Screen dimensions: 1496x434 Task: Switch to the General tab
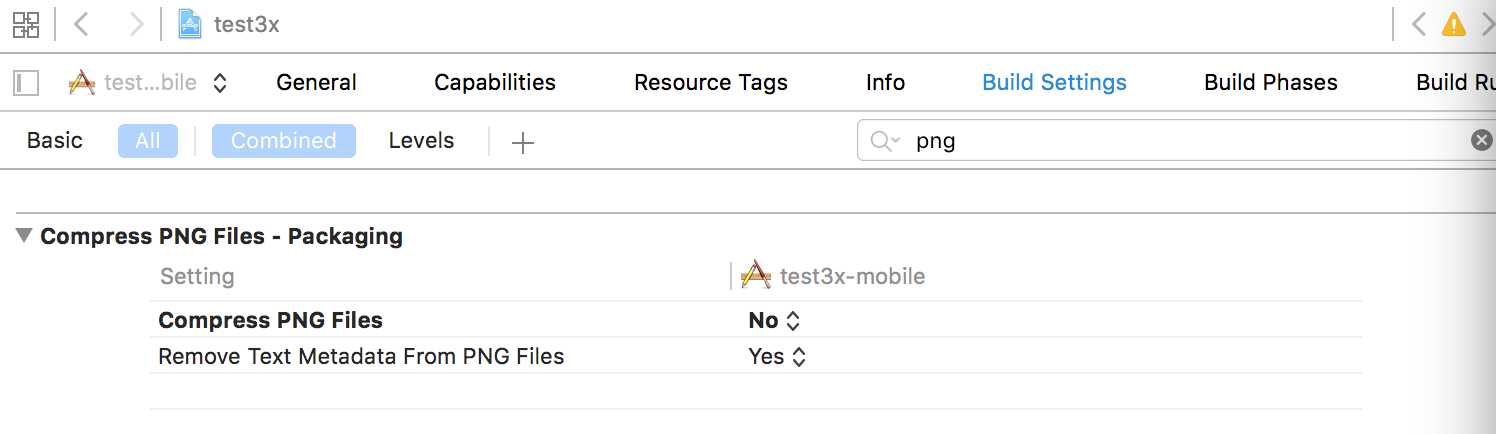pyautogui.click(x=316, y=83)
